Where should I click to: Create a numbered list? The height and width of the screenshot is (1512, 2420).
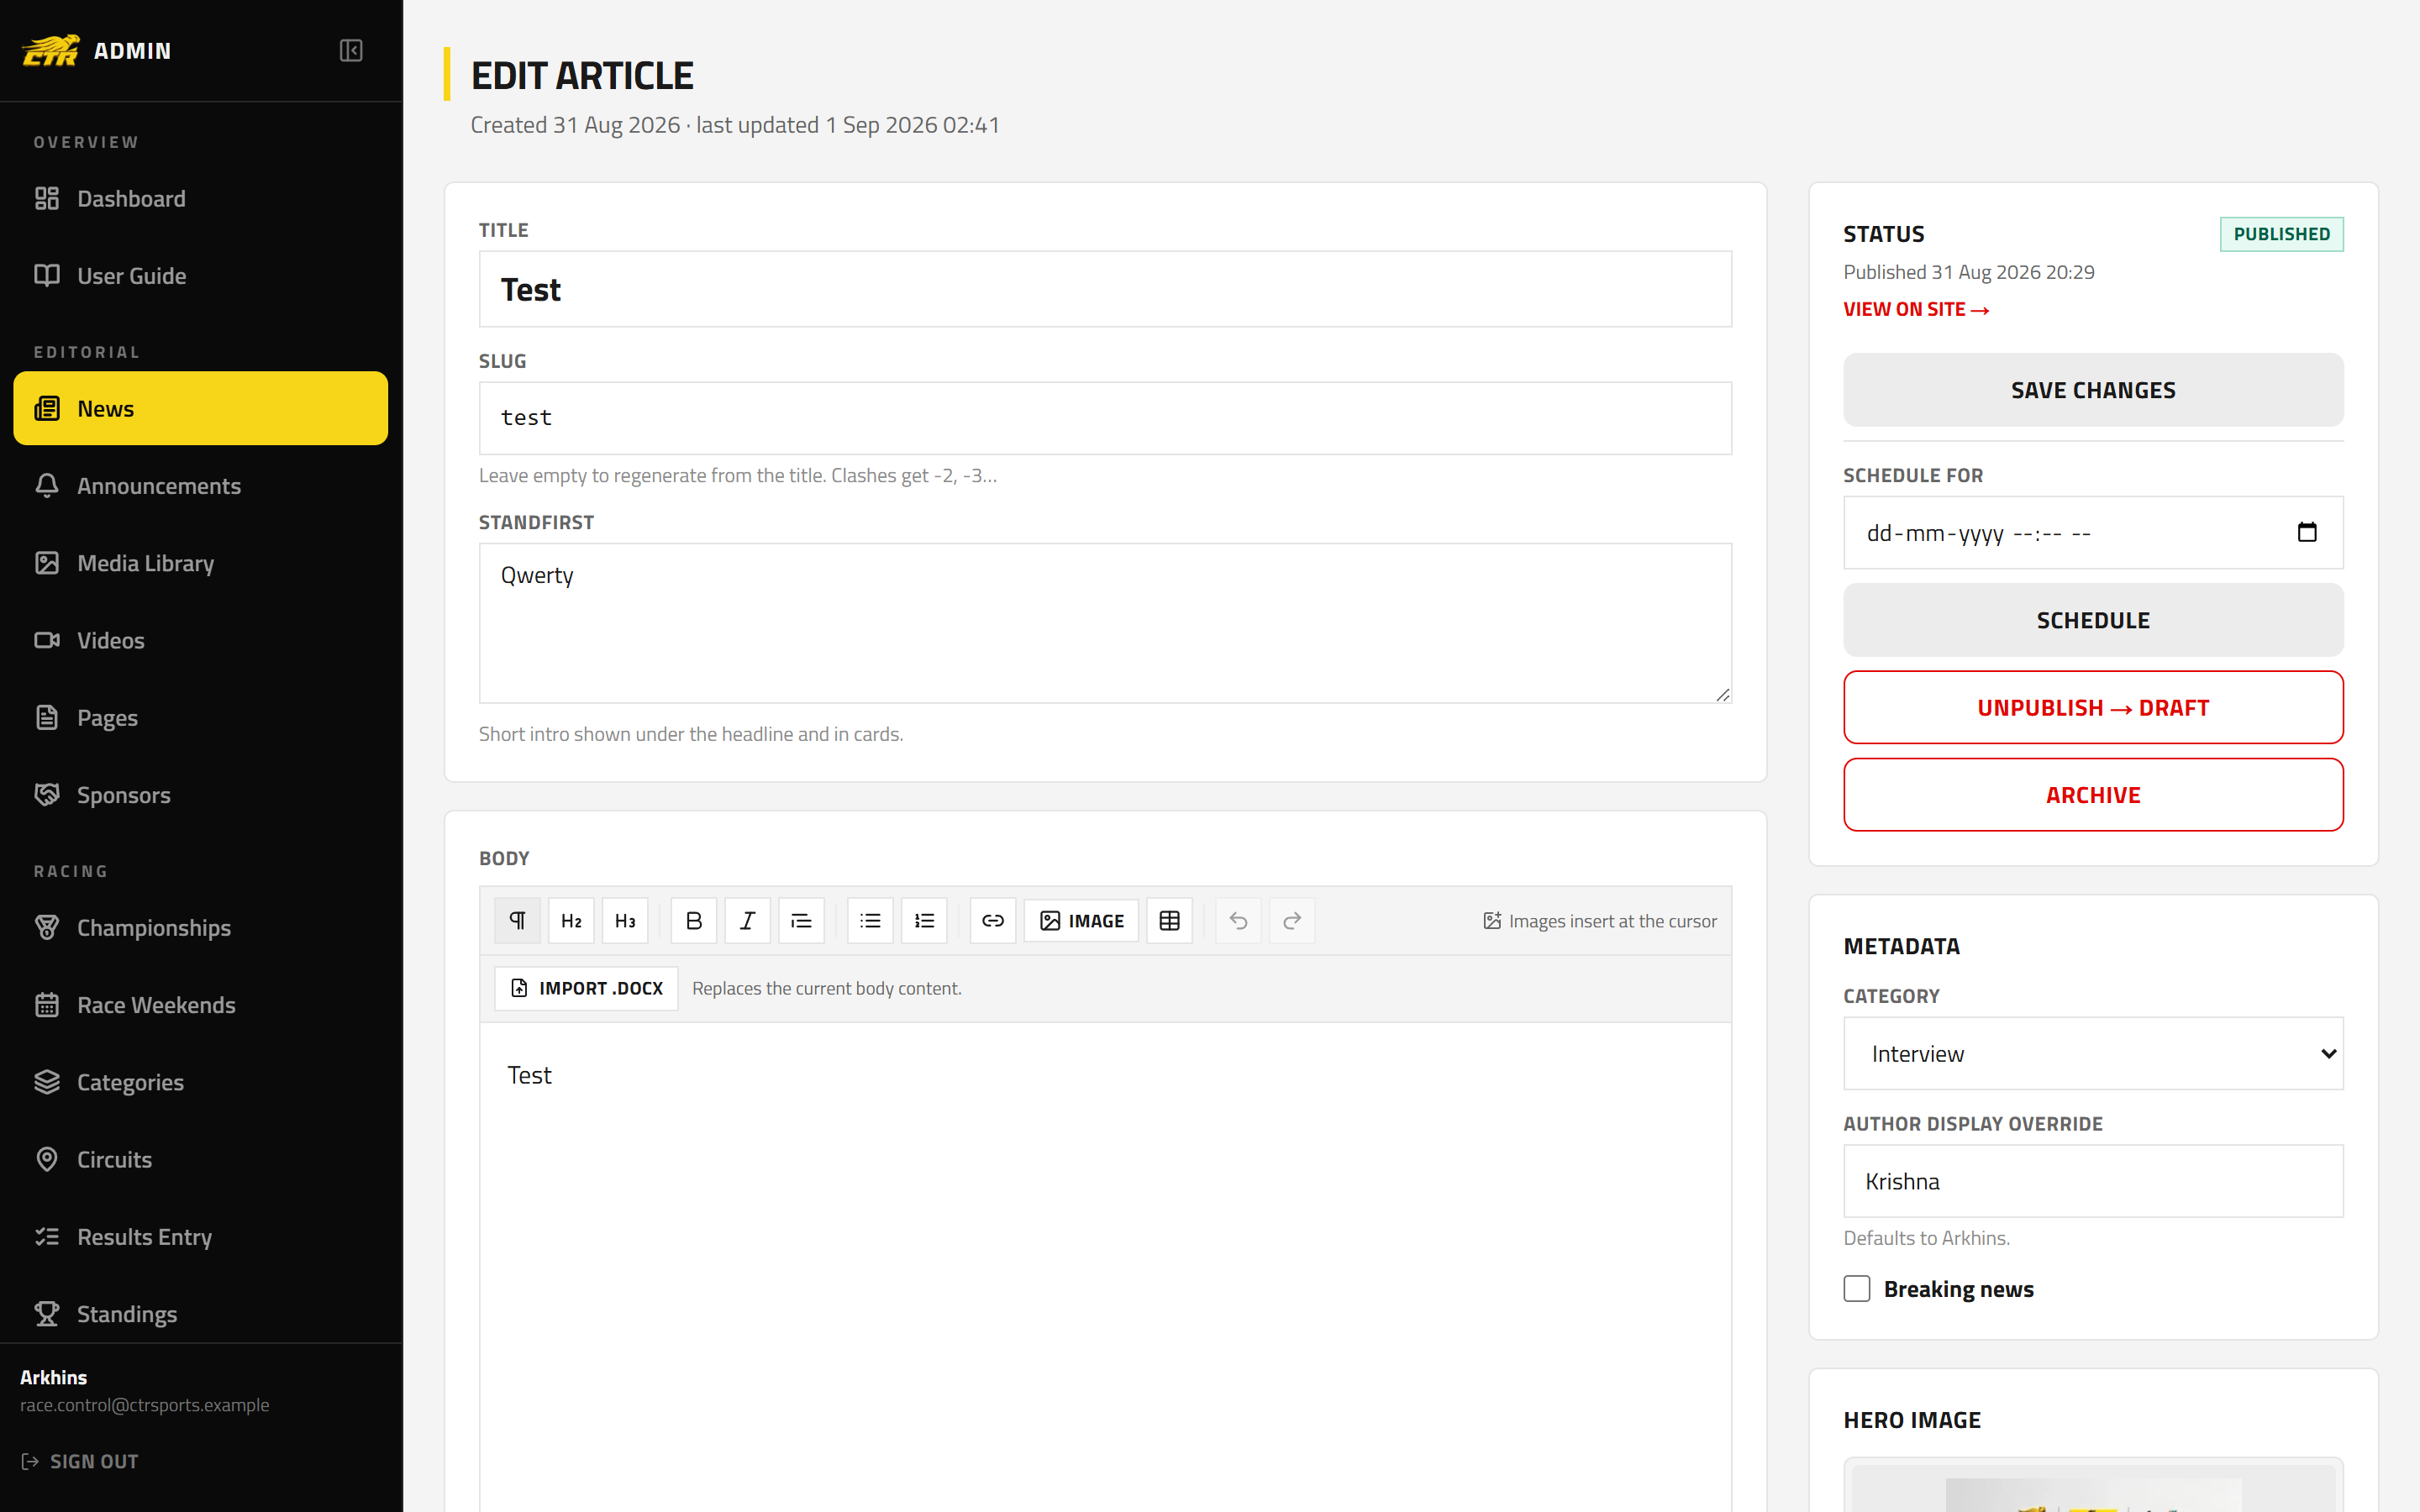click(x=924, y=920)
